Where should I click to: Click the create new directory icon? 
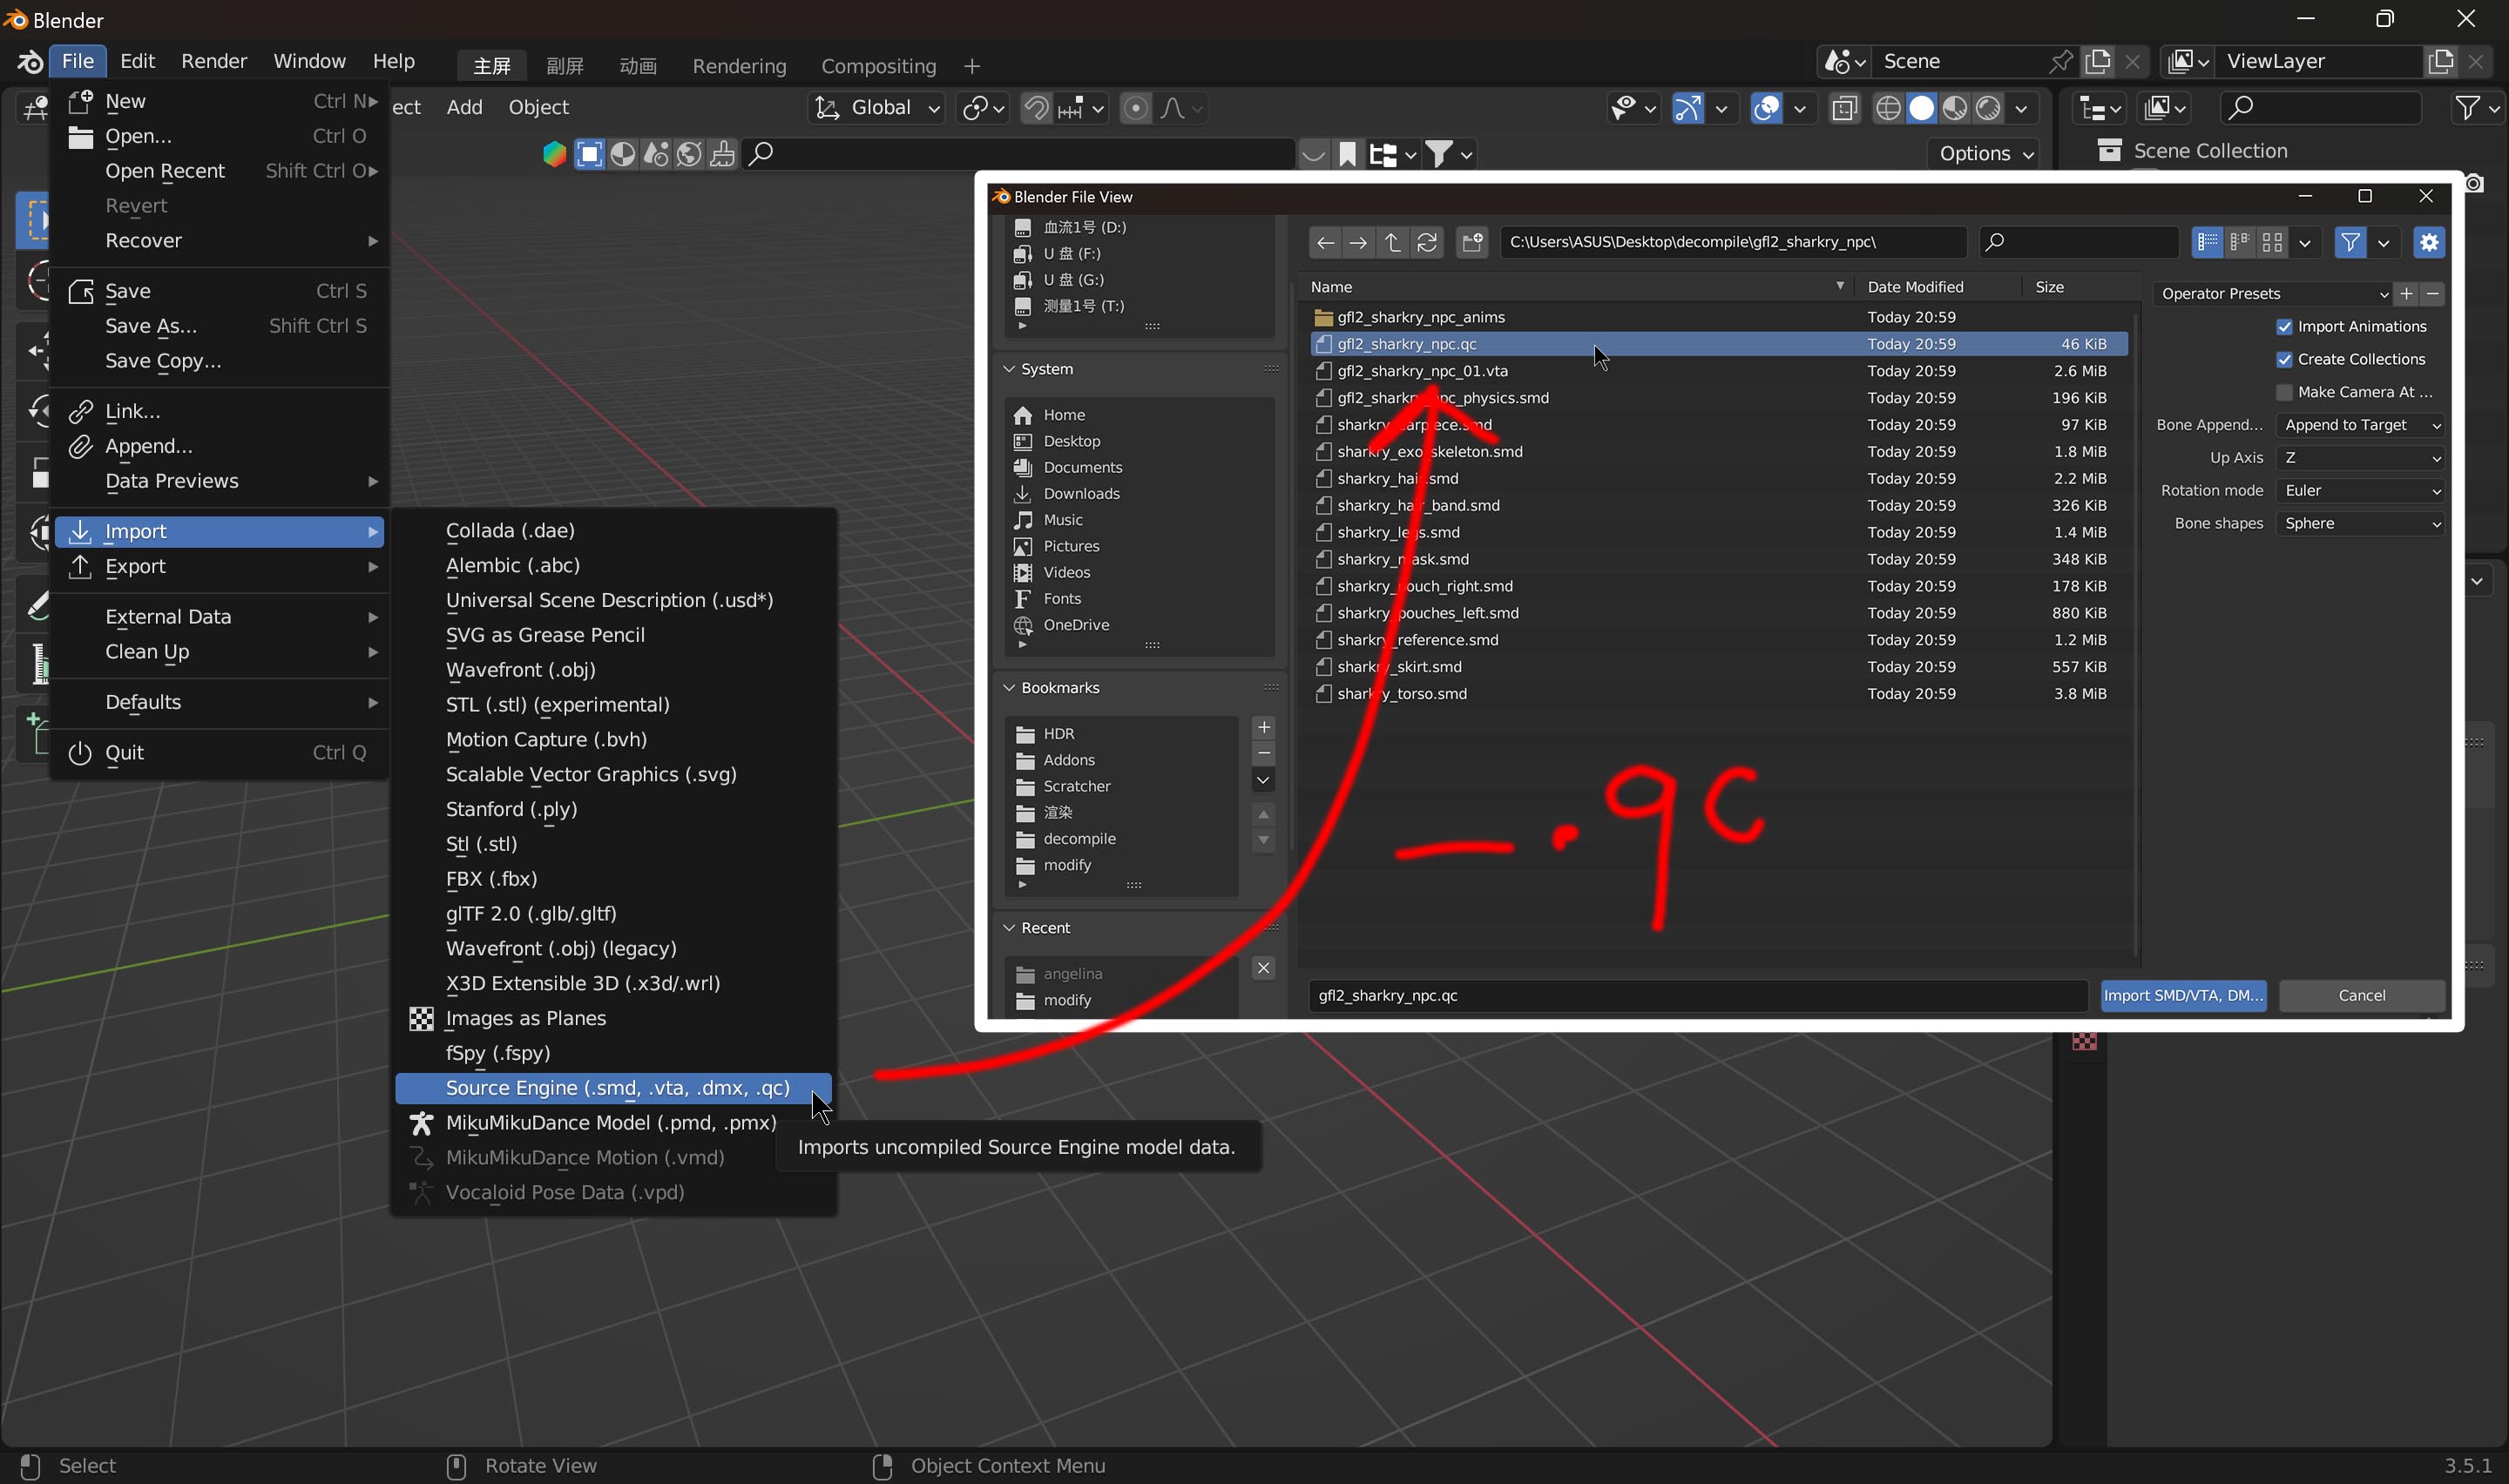[x=1472, y=242]
